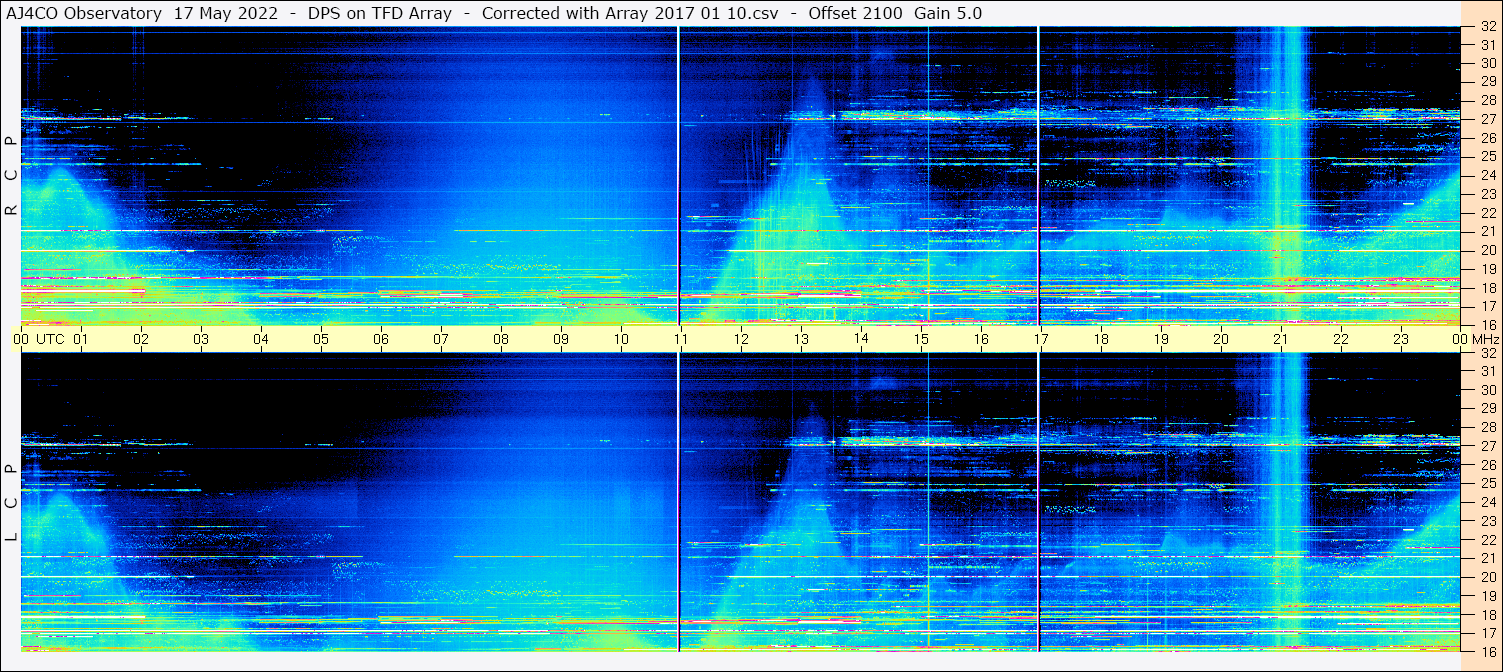This screenshot has width=1503, height=672.
Task: Click hour '08' on the UTC time axis
Action: (x=501, y=339)
